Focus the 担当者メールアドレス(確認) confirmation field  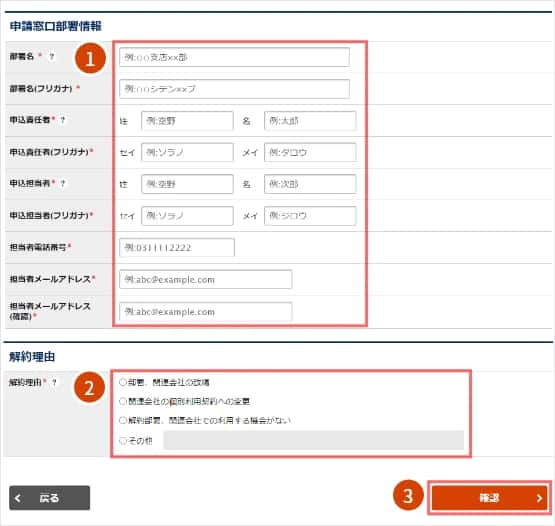(x=206, y=311)
